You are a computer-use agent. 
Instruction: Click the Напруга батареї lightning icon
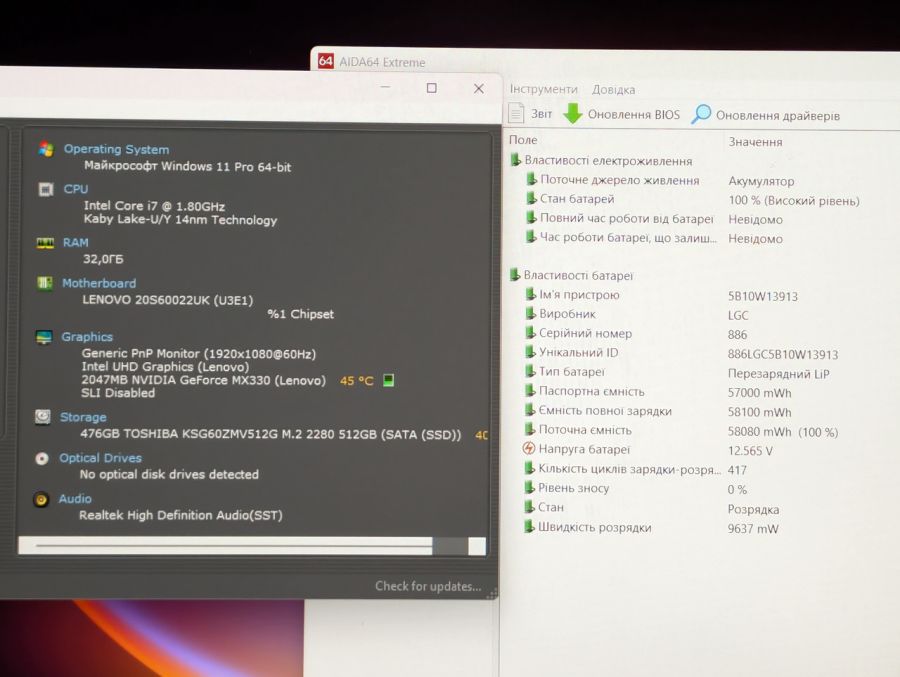coord(529,448)
